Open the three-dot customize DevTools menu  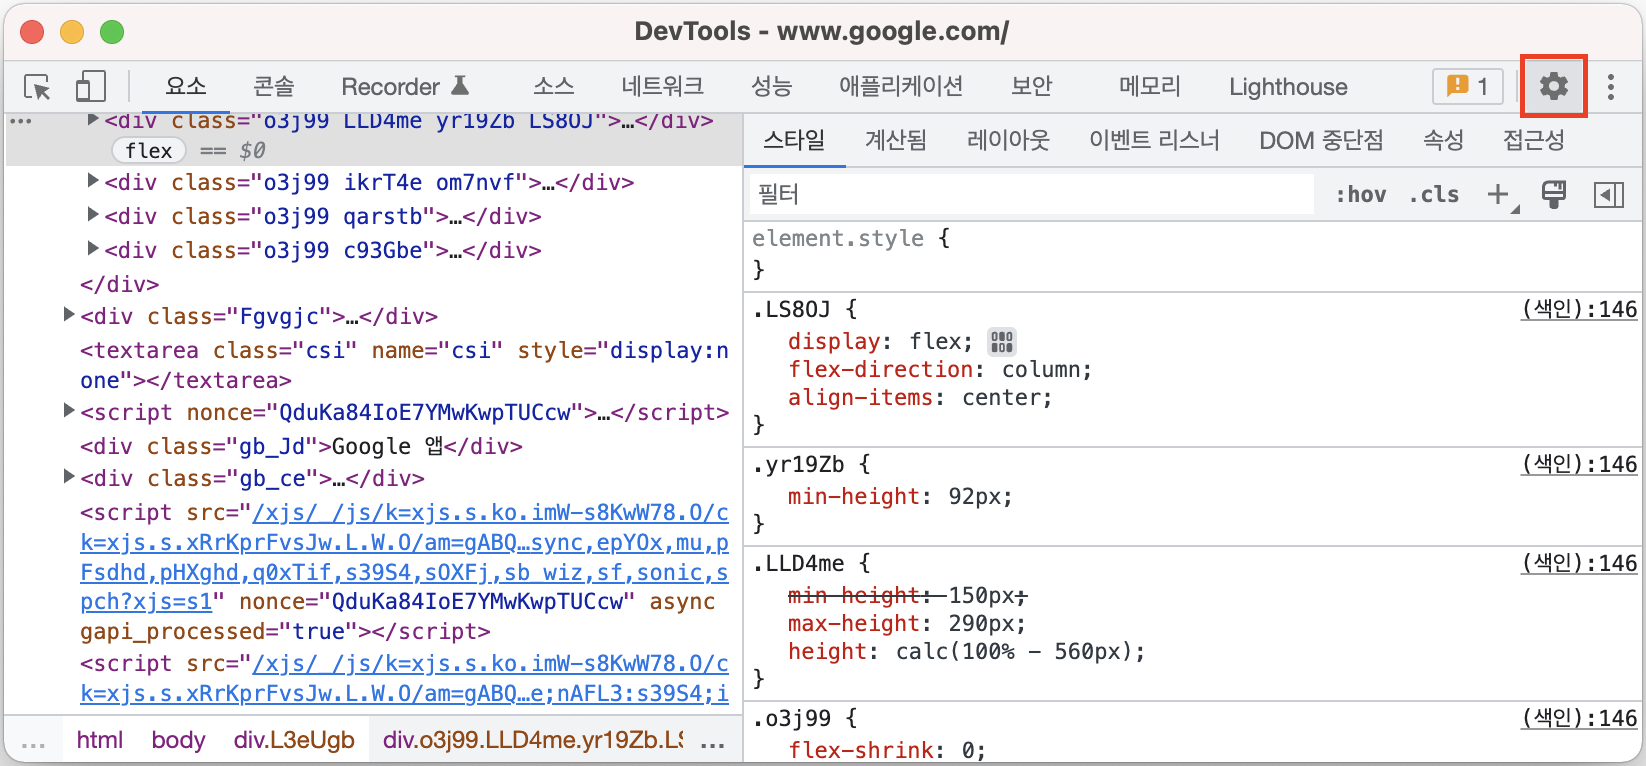tap(1610, 87)
